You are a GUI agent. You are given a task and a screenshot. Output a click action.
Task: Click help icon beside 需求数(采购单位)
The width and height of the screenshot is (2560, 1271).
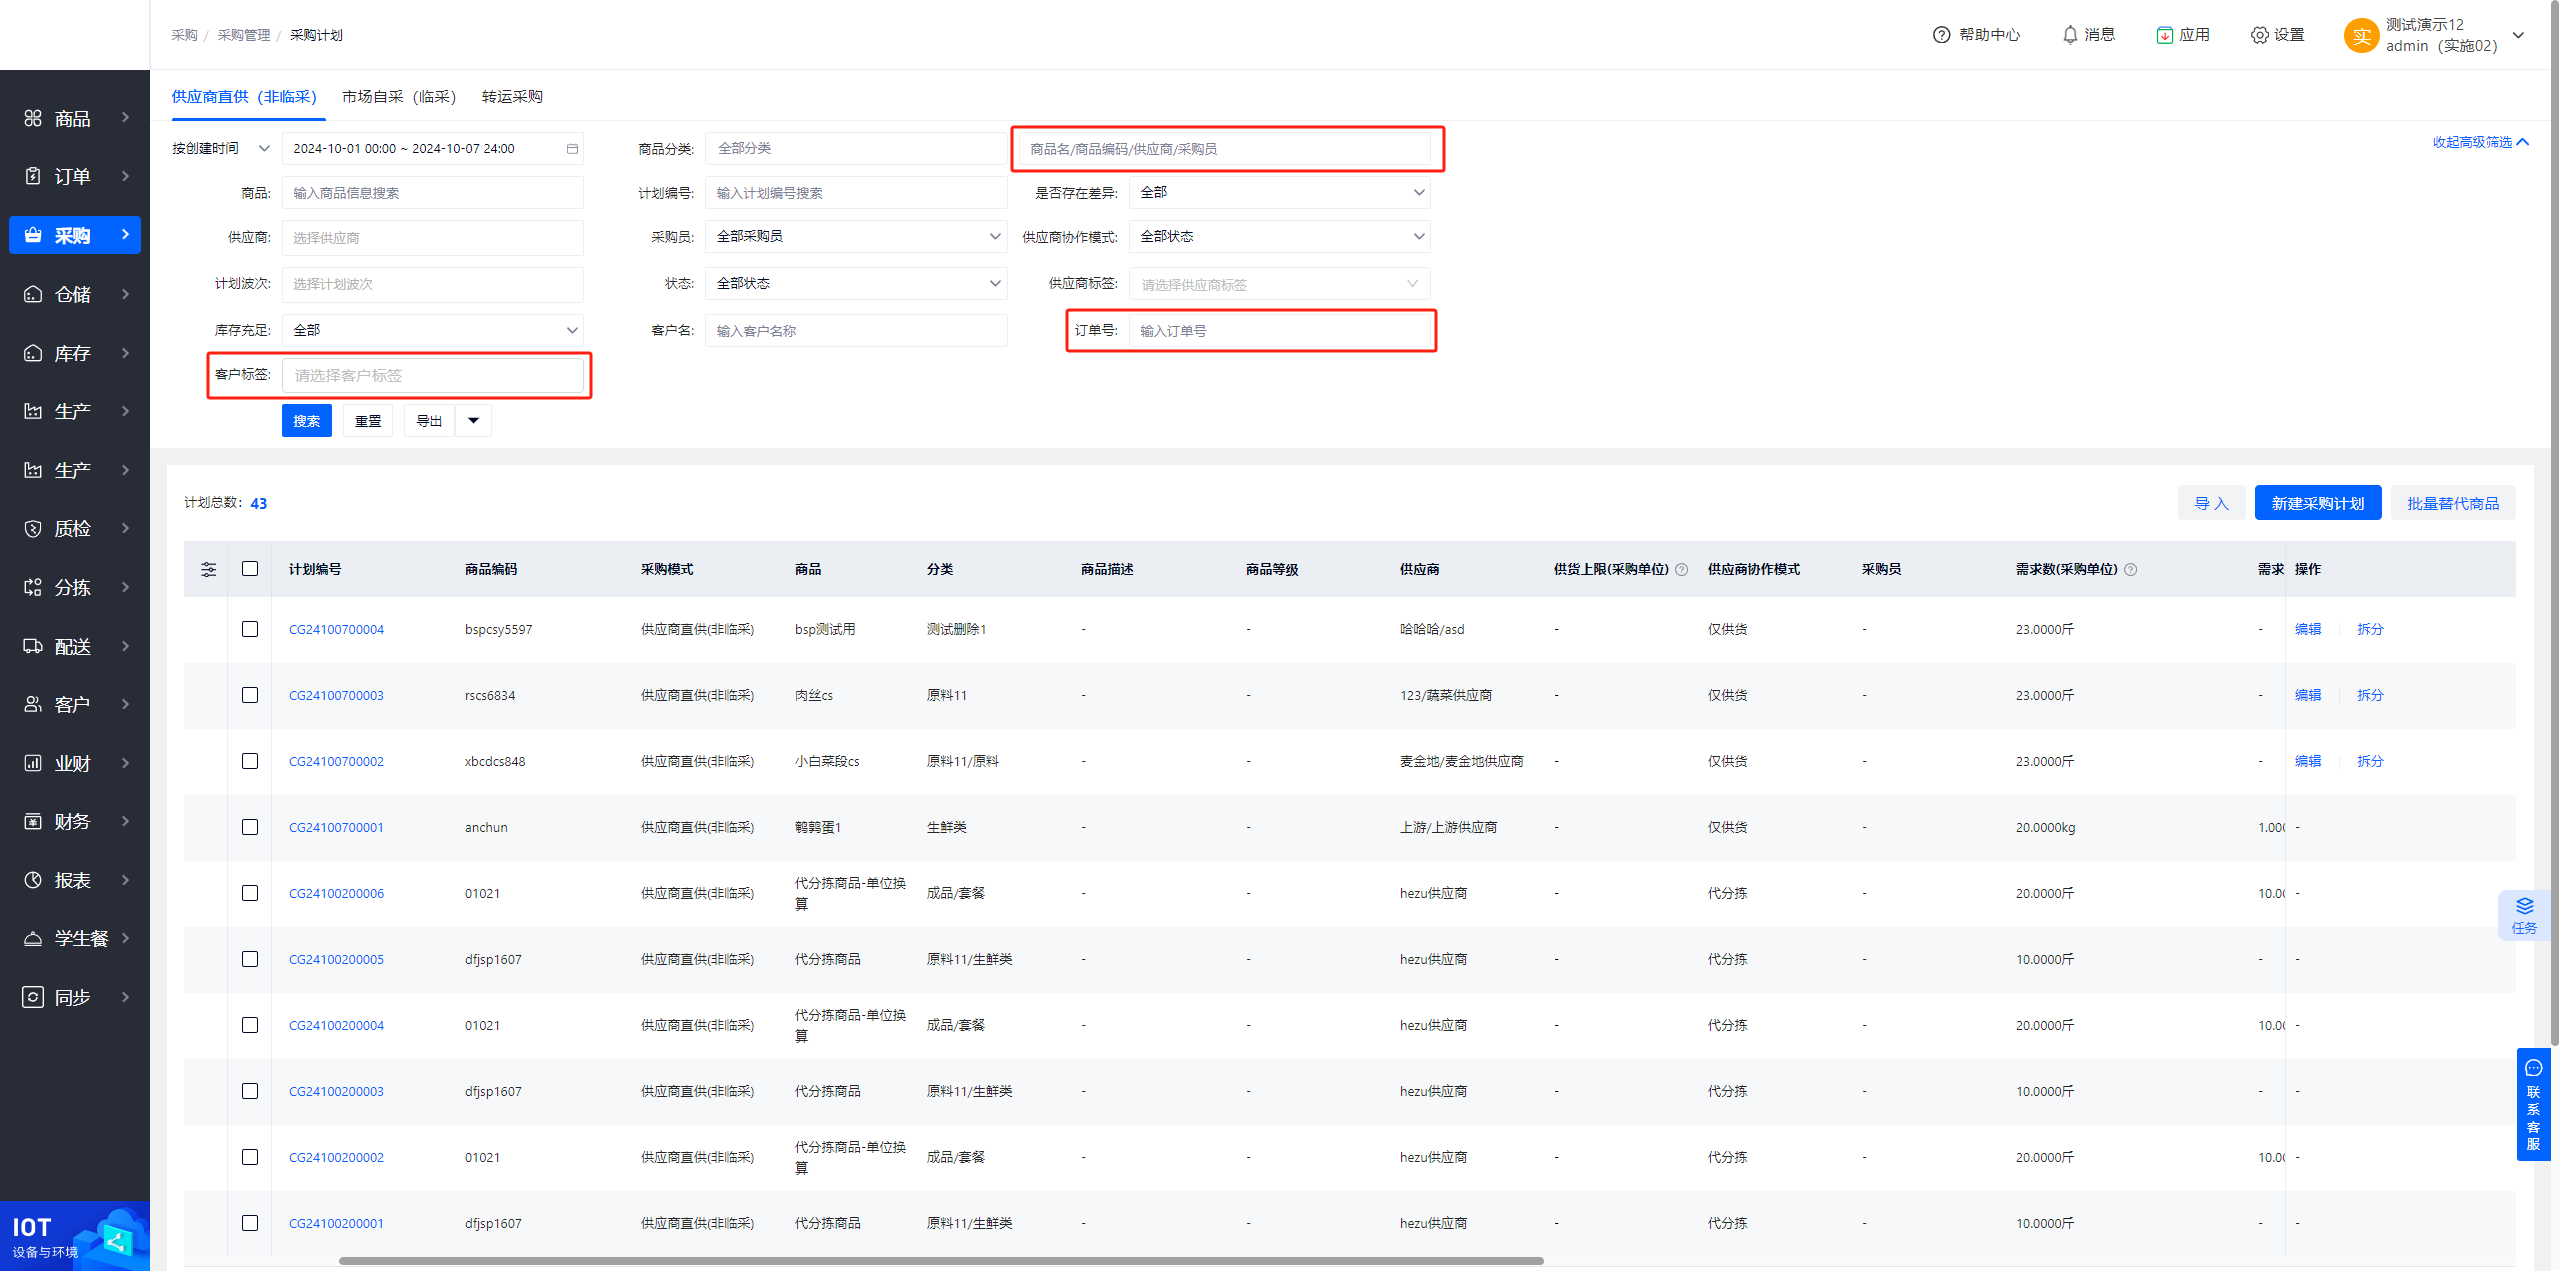pos(2130,570)
